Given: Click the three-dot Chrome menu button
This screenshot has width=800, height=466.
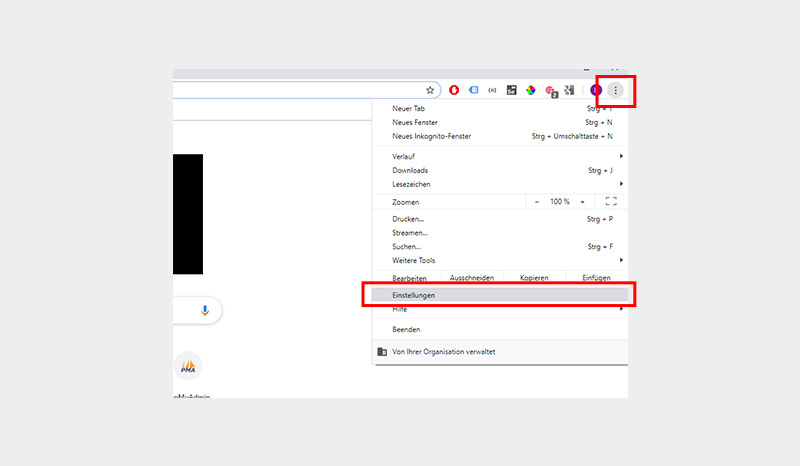Looking at the screenshot, I should click(x=616, y=91).
